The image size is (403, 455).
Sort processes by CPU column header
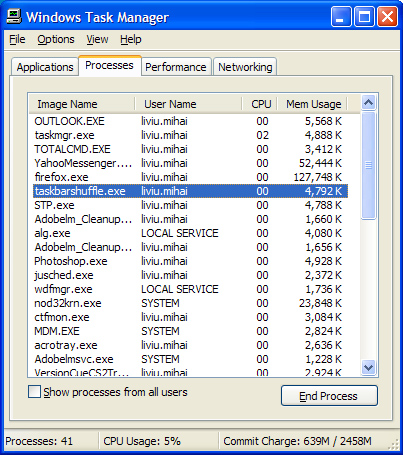(x=259, y=104)
